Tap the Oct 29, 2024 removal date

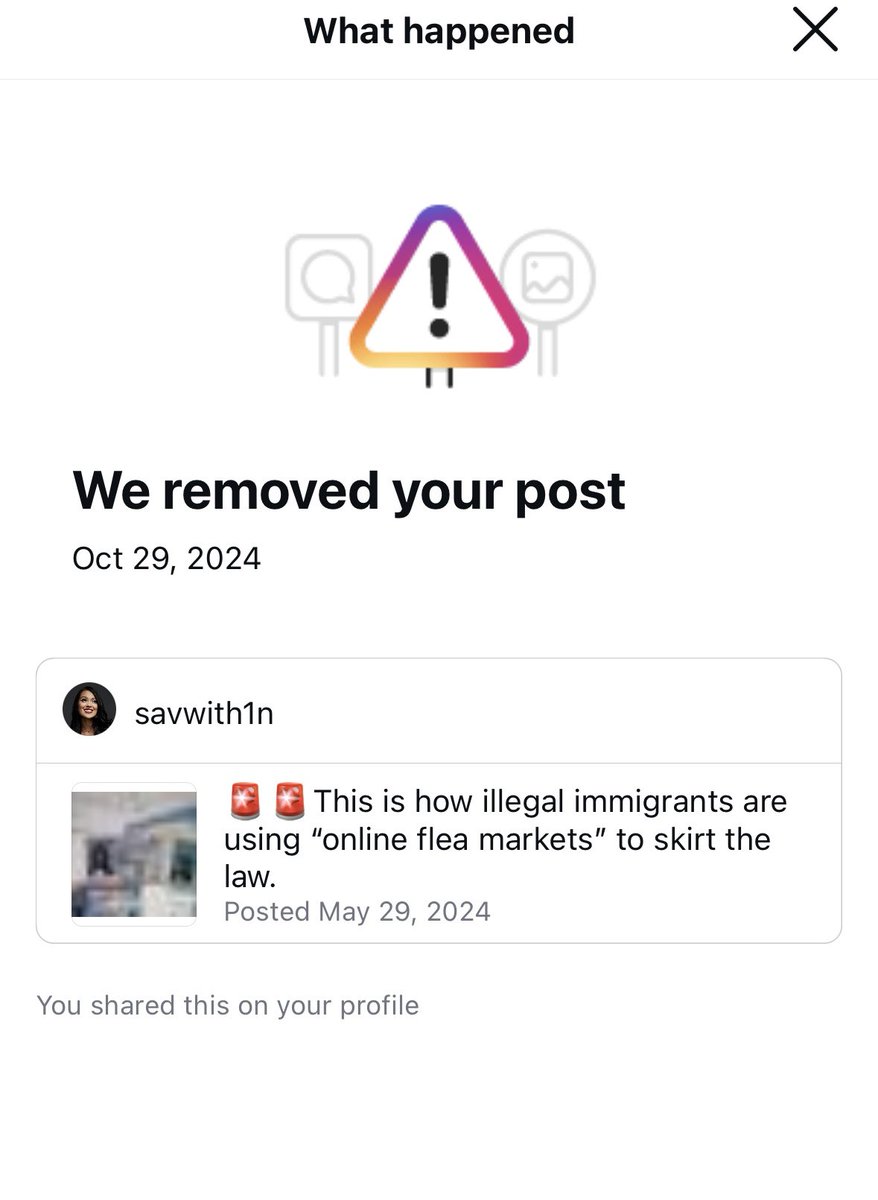(x=166, y=558)
